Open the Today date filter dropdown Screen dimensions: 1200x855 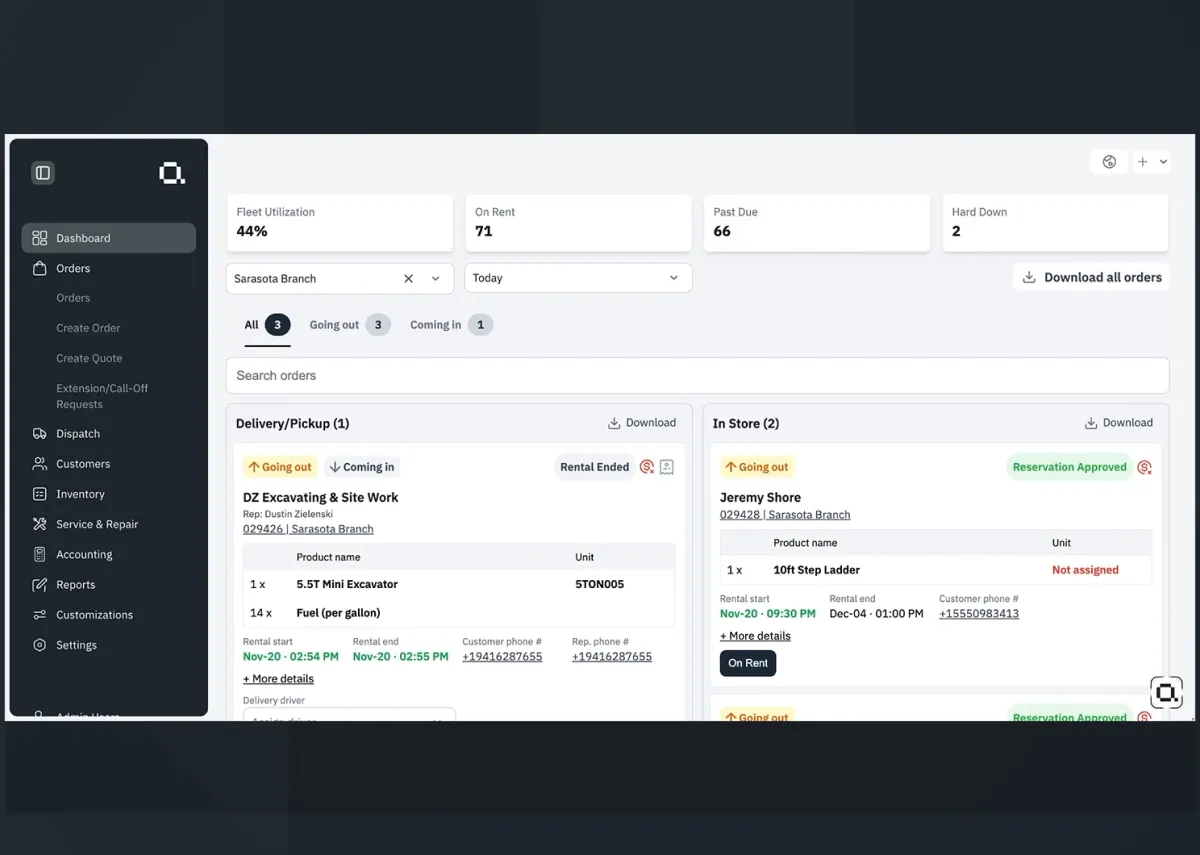[x=578, y=278]
